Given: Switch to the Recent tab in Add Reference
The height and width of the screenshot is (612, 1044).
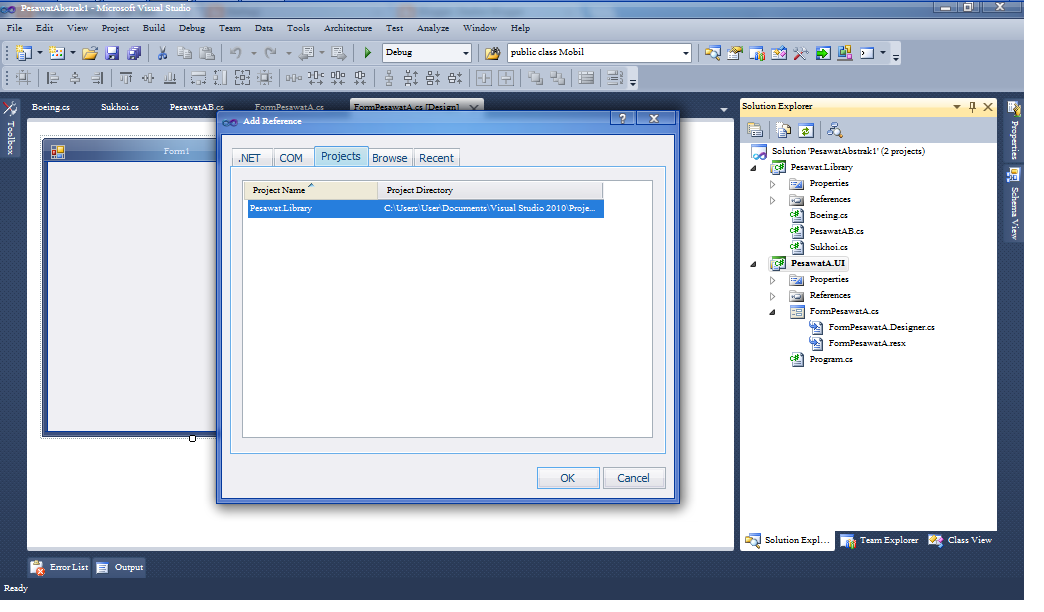Looking at the screenshot, I should (436, 158).
